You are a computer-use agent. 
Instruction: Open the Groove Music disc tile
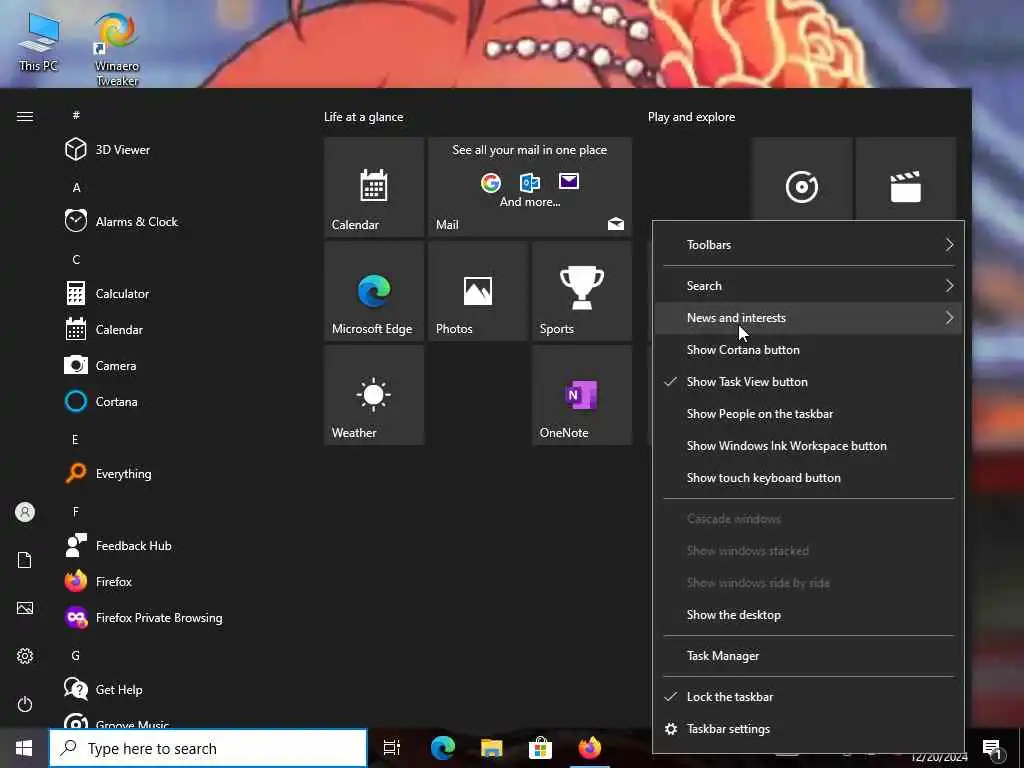tap(802, 179)
